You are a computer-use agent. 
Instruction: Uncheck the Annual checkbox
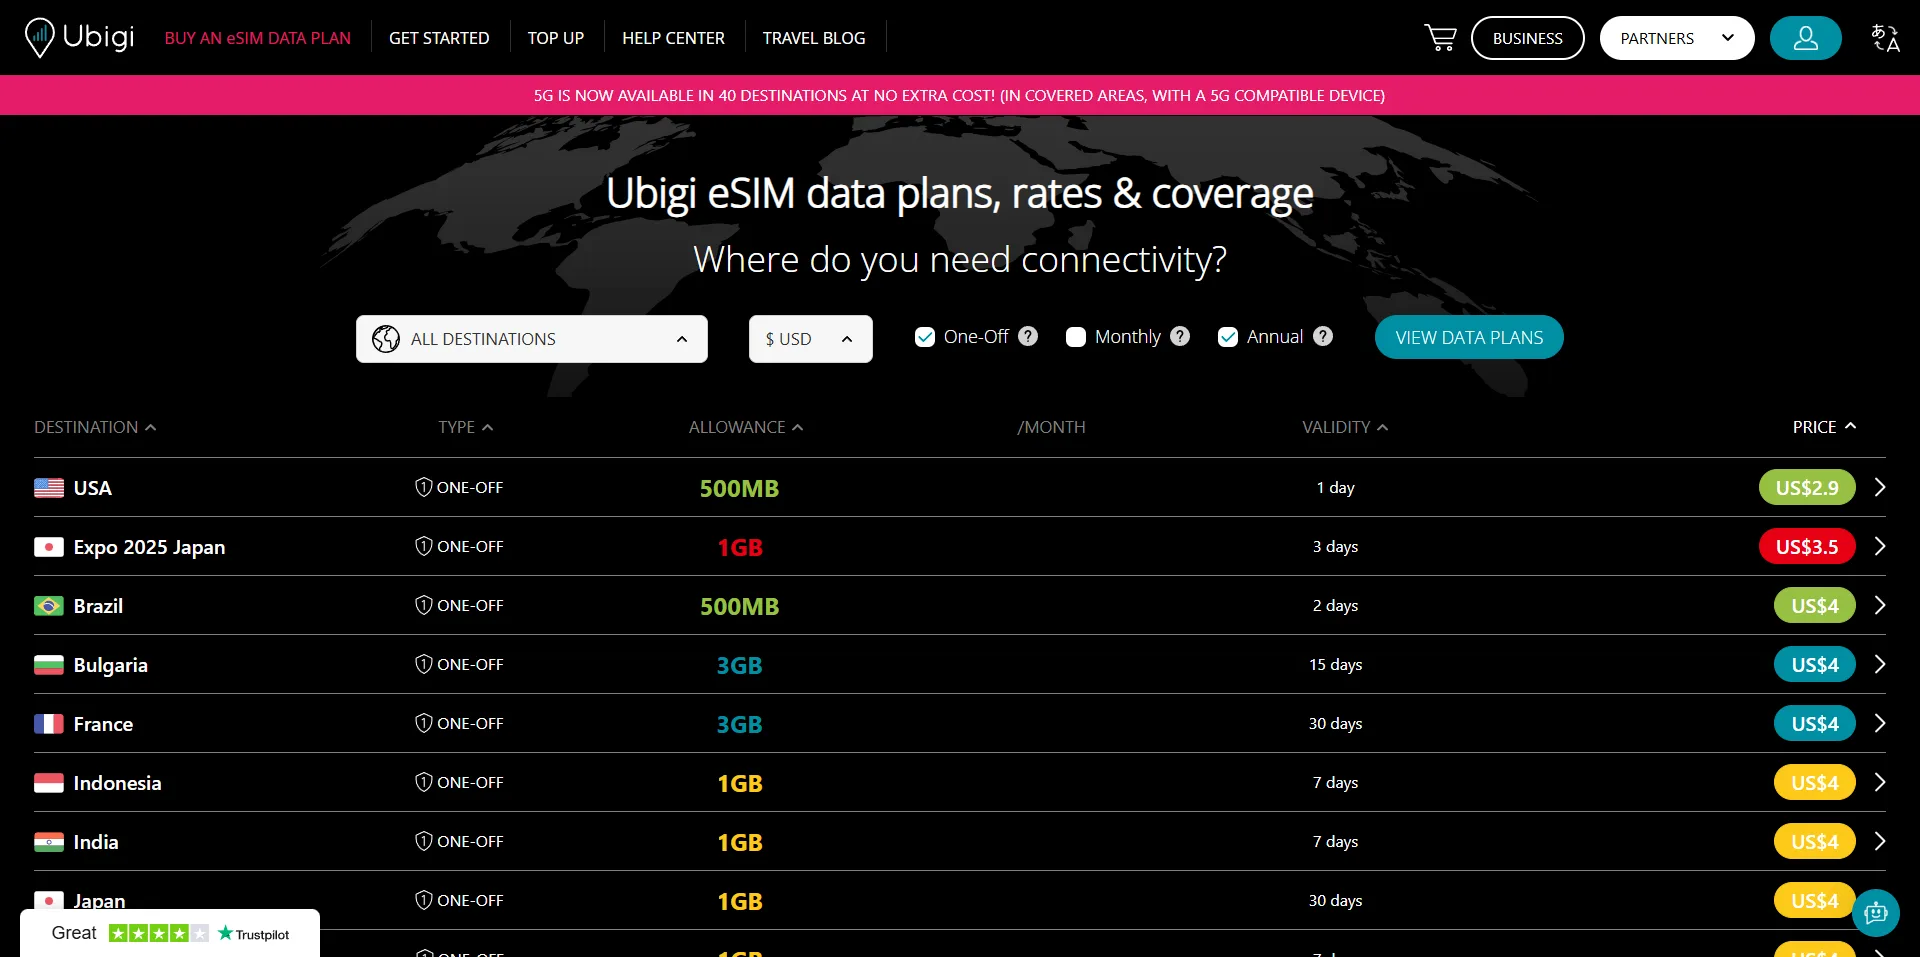1228,337
